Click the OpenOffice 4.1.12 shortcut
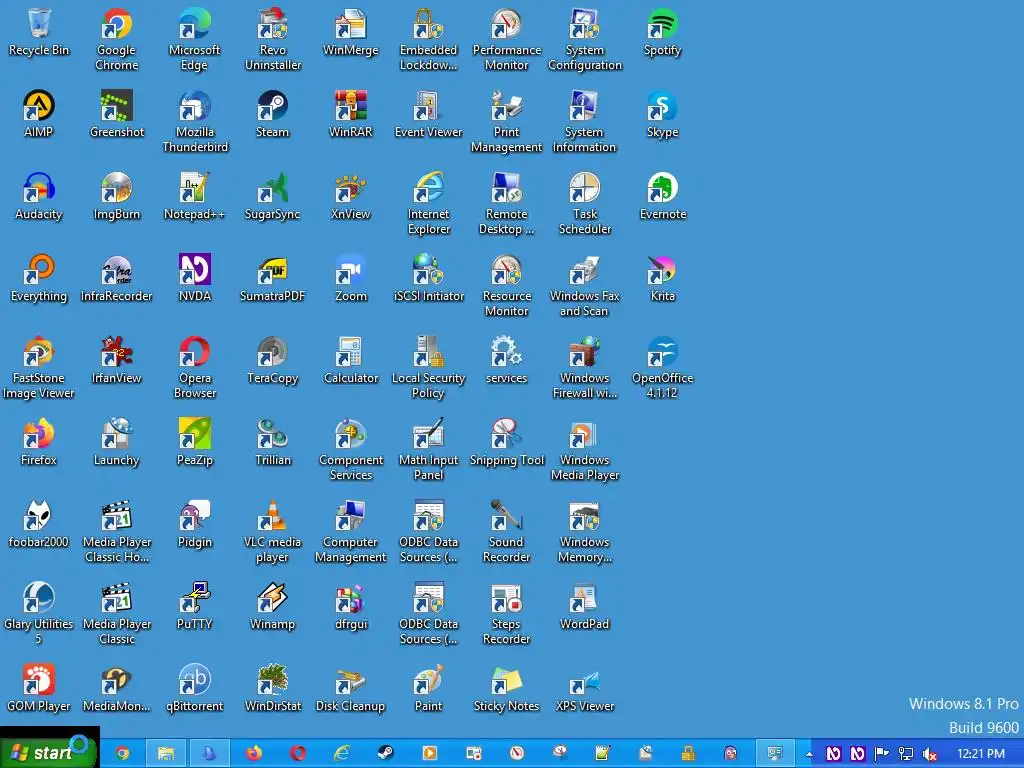Image resolution: width=1024 pixels, height=768 pixels. point(662,368)
